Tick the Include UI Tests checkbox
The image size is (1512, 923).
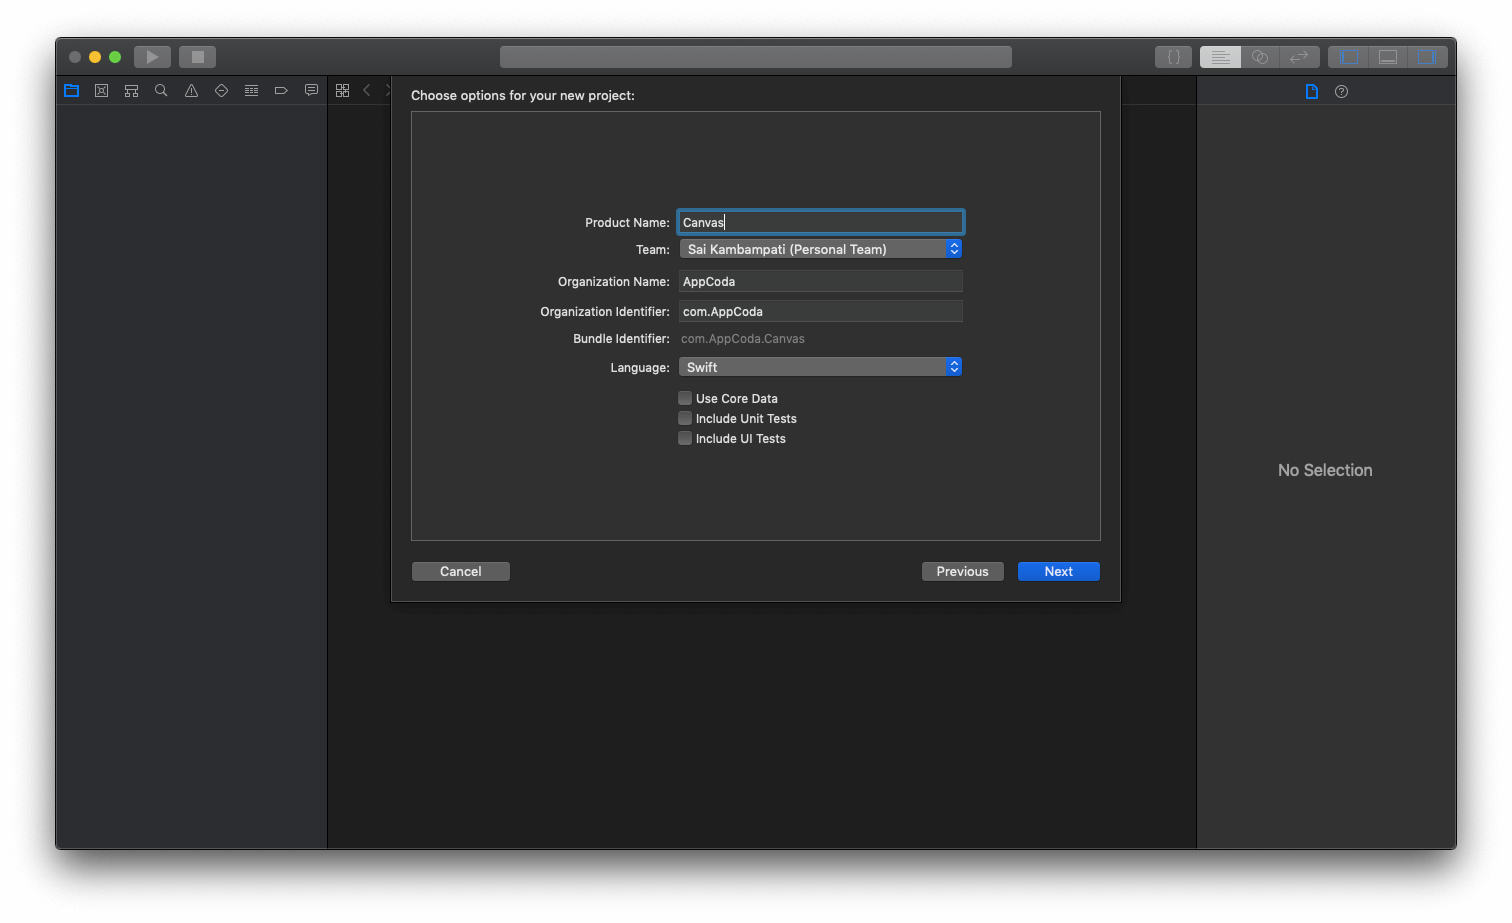tap(685, 438)
